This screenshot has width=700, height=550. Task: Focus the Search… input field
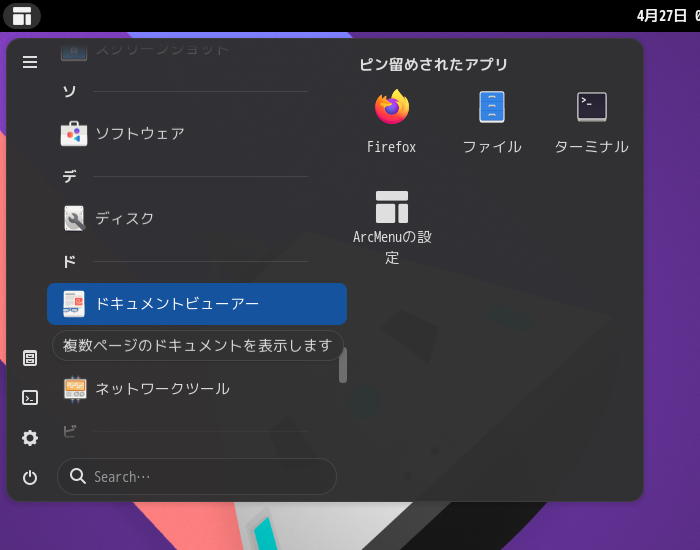[197, 476]
